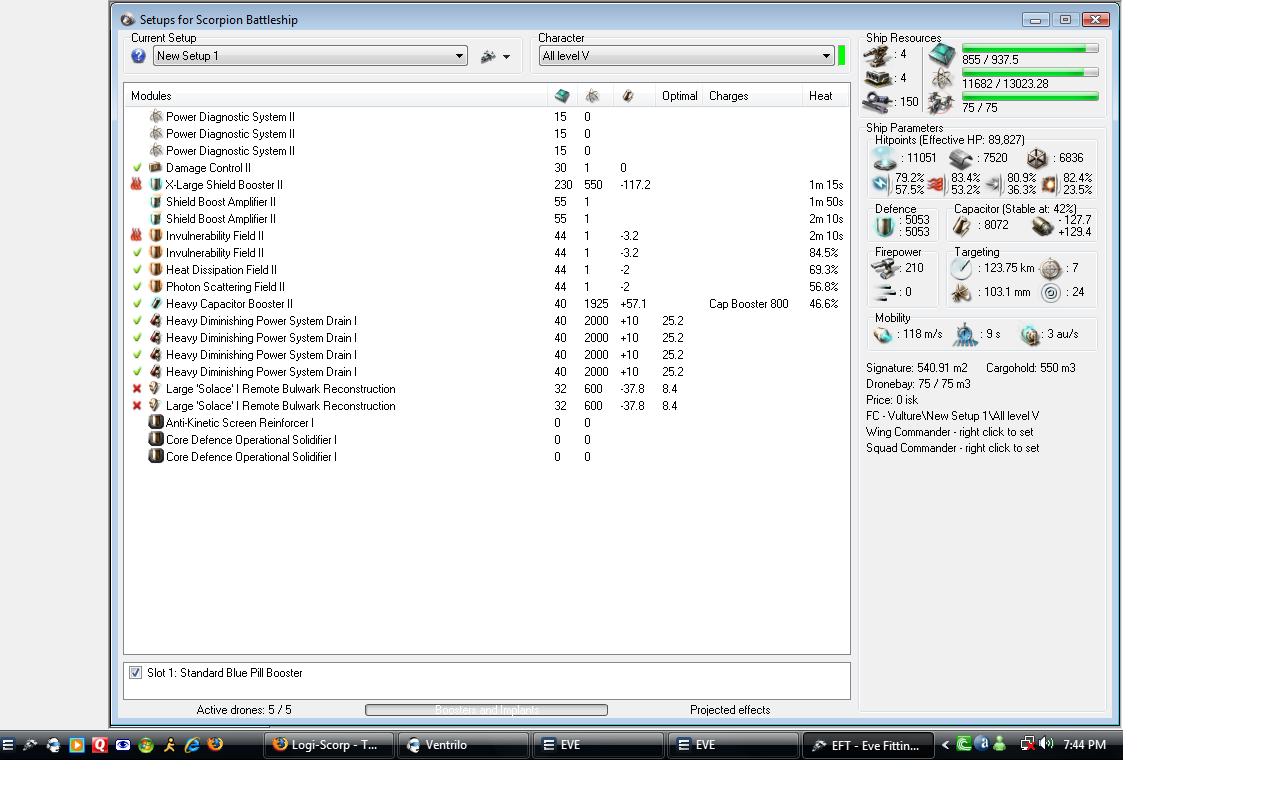Click the warp speed icon showing 3 au/s

click(1030, 335)
